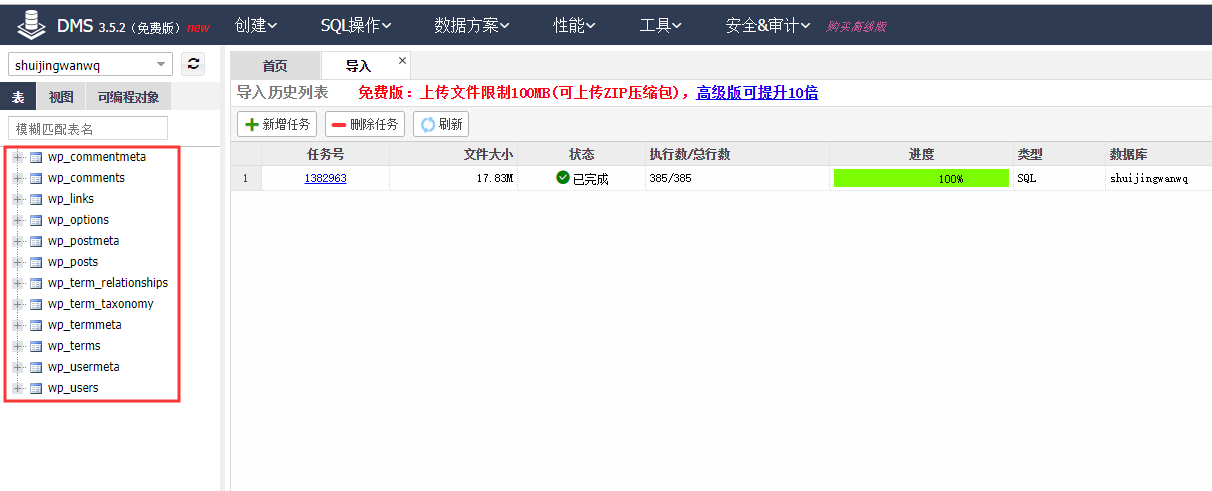Close the 导入 tab with X
Screen dimensions: 1212x491
pos(402,60)
